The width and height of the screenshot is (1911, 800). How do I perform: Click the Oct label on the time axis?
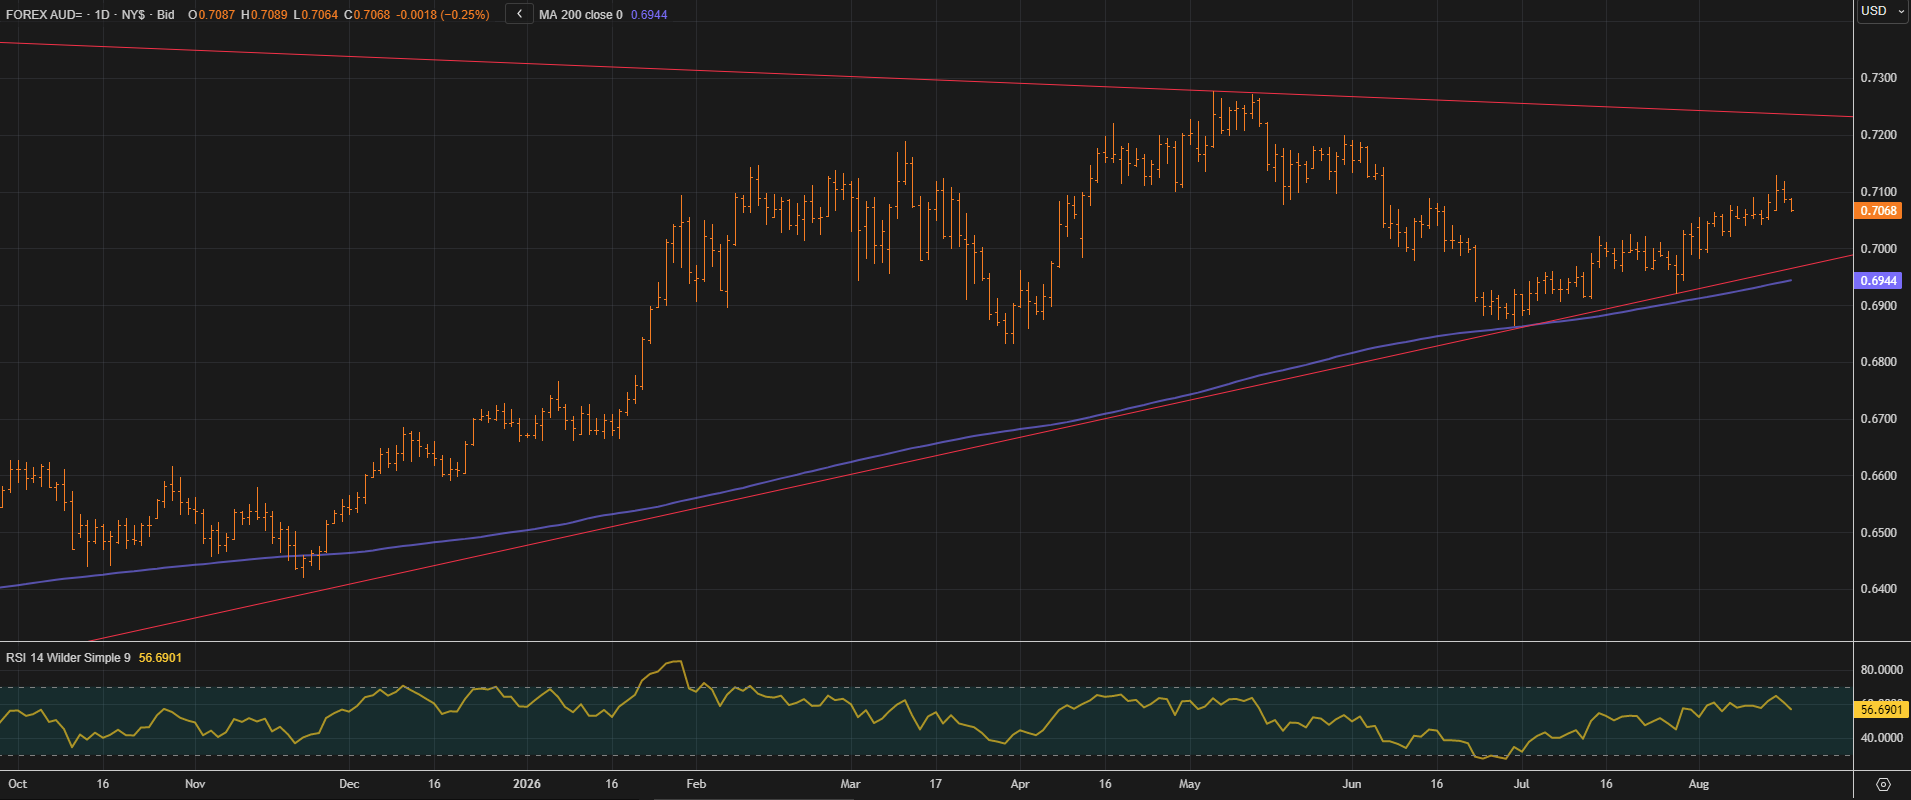click(17, 784)
